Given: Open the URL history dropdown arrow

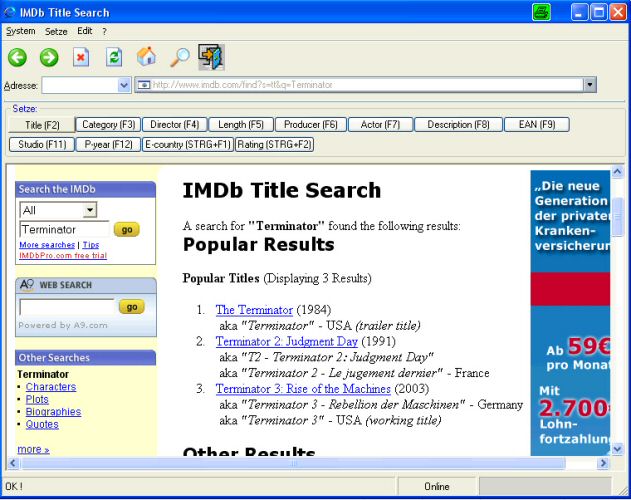Looking at the screenshot, I should click(590, 86).
